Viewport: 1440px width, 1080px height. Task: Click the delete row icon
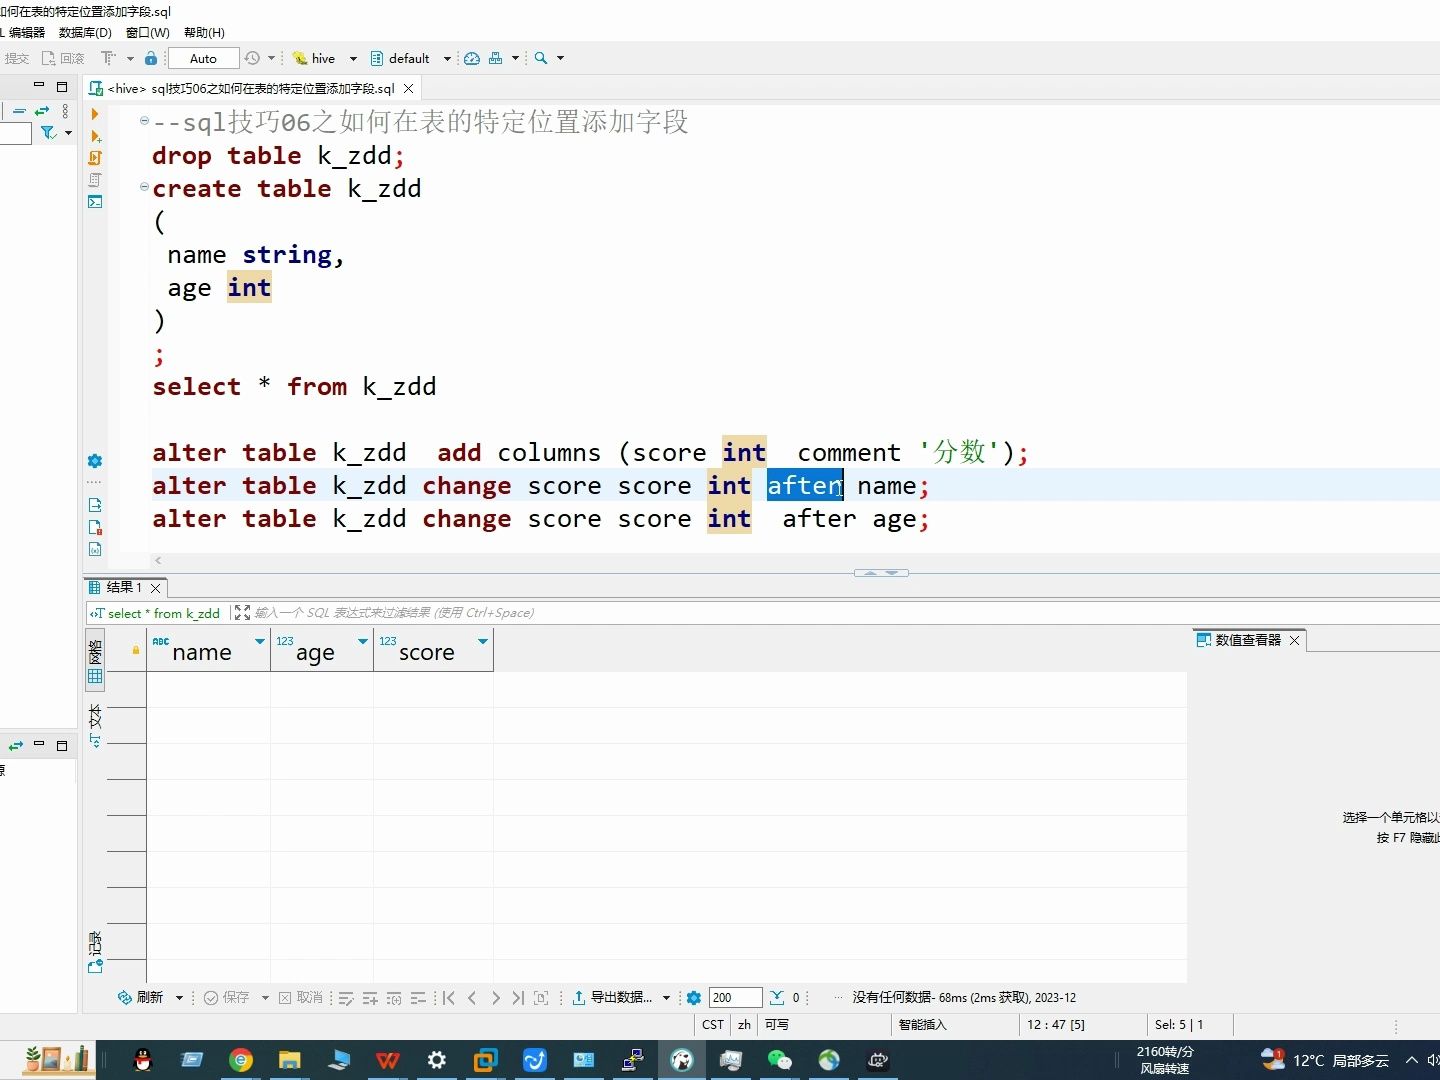418,998
